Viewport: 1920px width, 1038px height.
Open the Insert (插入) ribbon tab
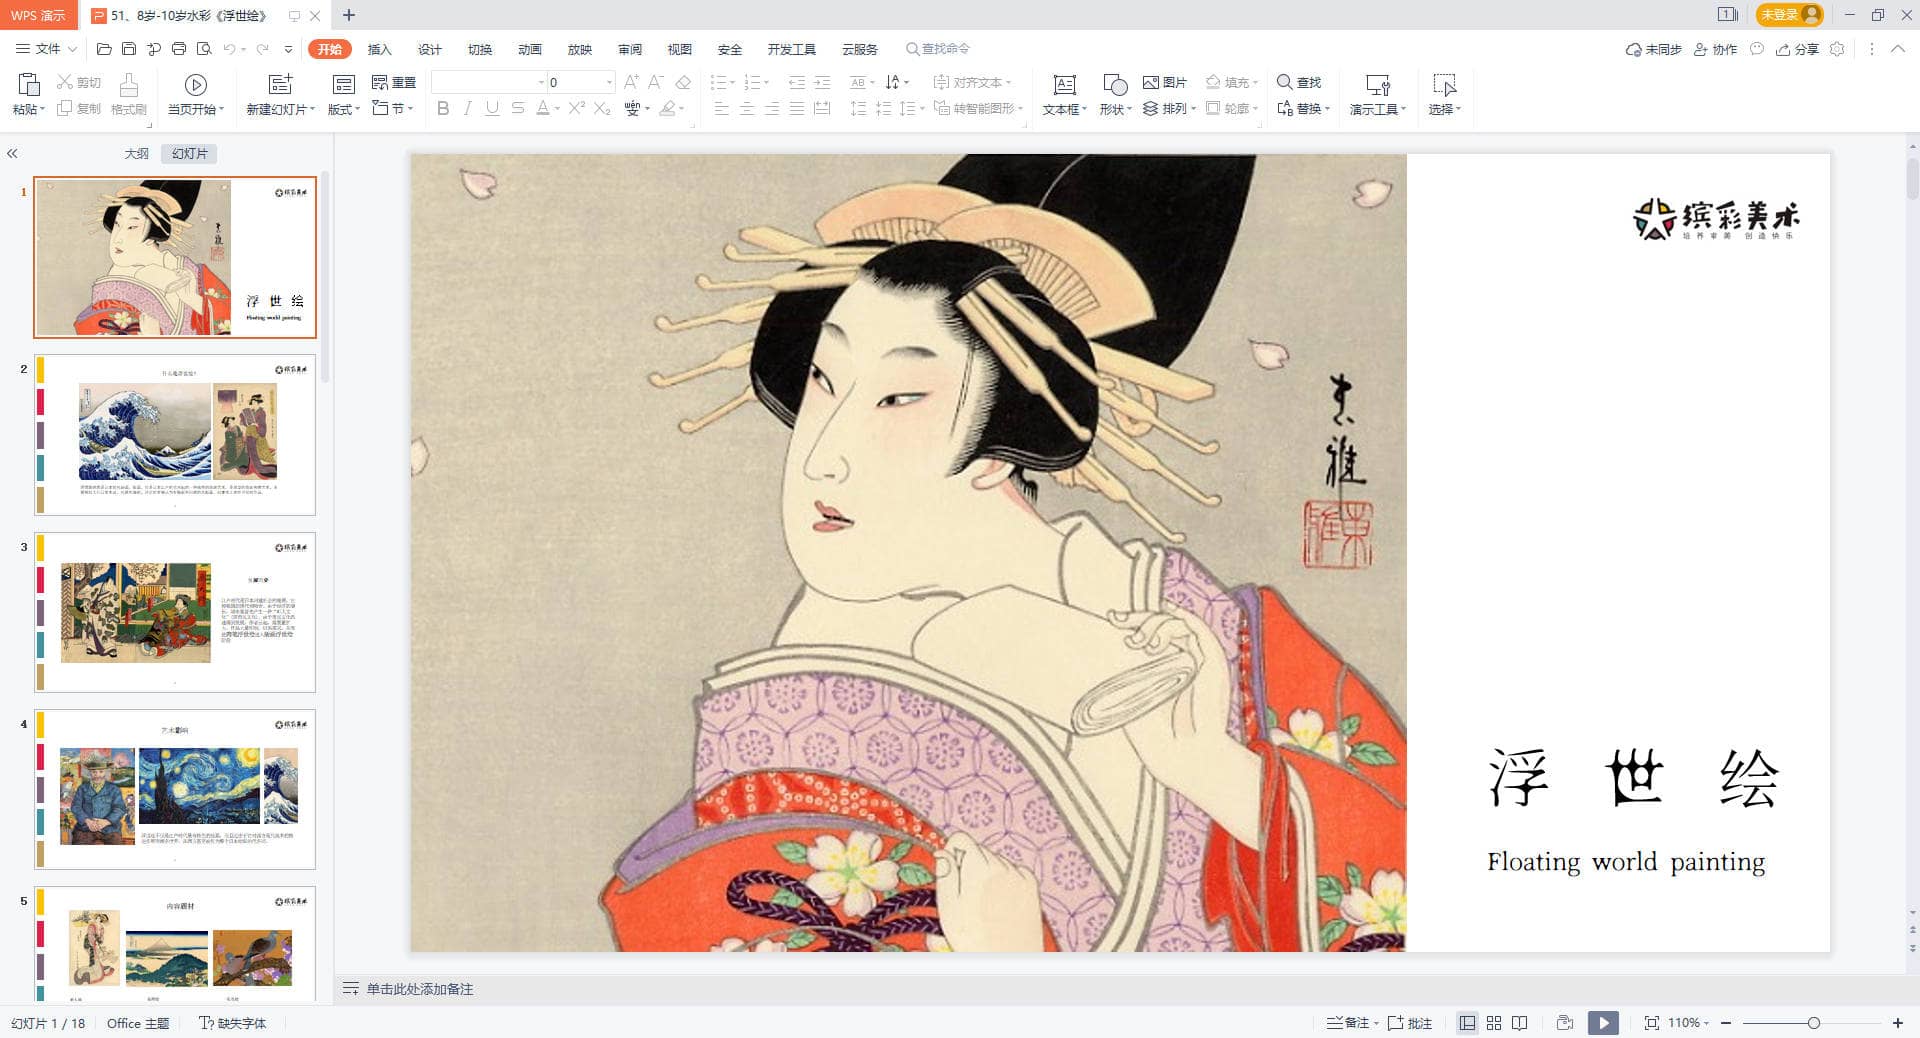tap(379, 49)
